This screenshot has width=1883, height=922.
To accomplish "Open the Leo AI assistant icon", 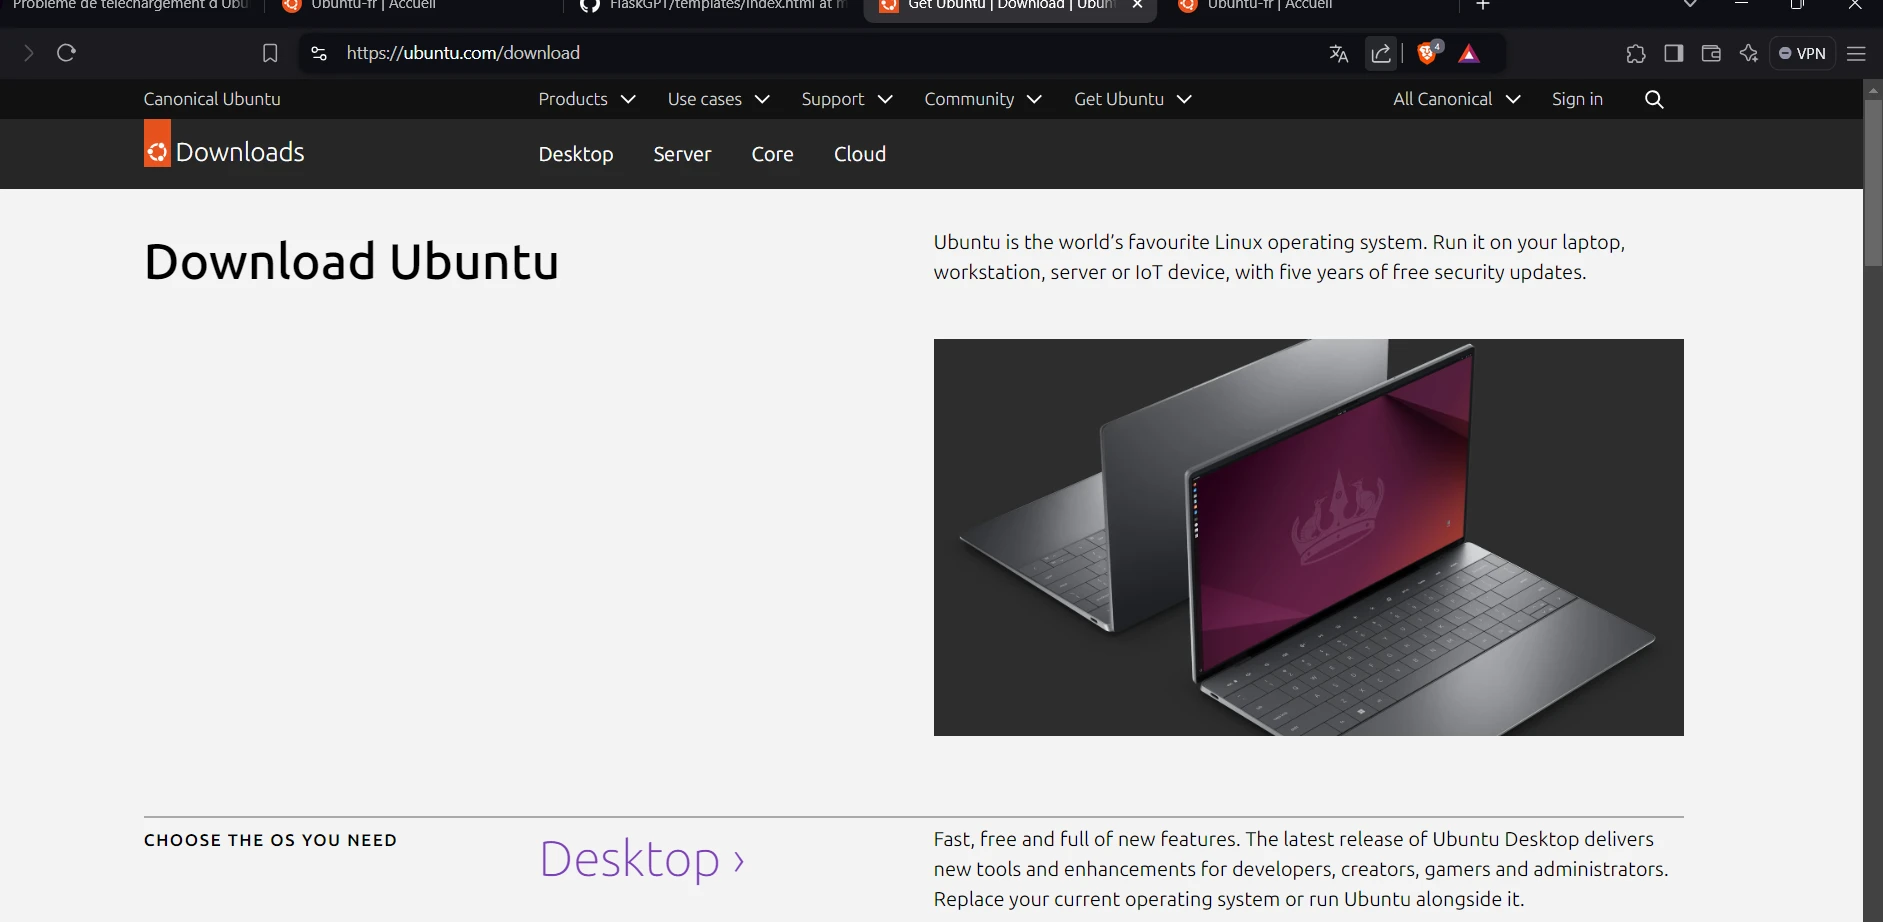I will point(1749,54).
